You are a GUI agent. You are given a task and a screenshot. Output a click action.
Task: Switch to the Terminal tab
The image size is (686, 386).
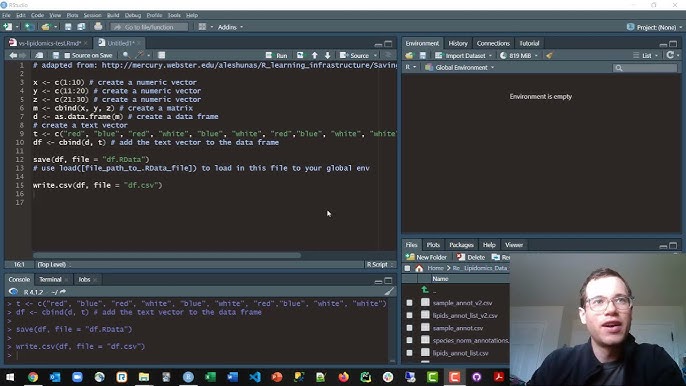point(50,279)
